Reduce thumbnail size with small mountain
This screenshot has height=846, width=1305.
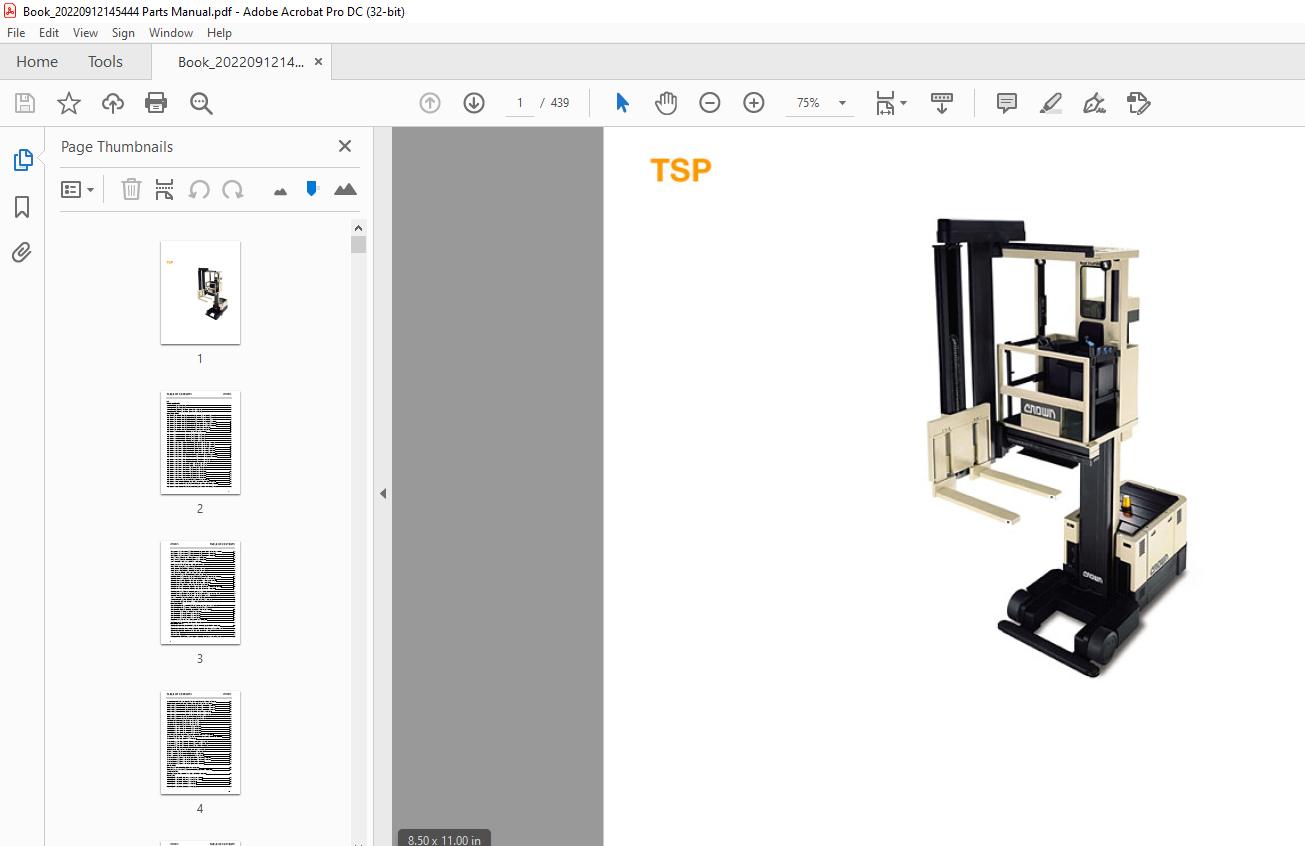coord(280,190)
